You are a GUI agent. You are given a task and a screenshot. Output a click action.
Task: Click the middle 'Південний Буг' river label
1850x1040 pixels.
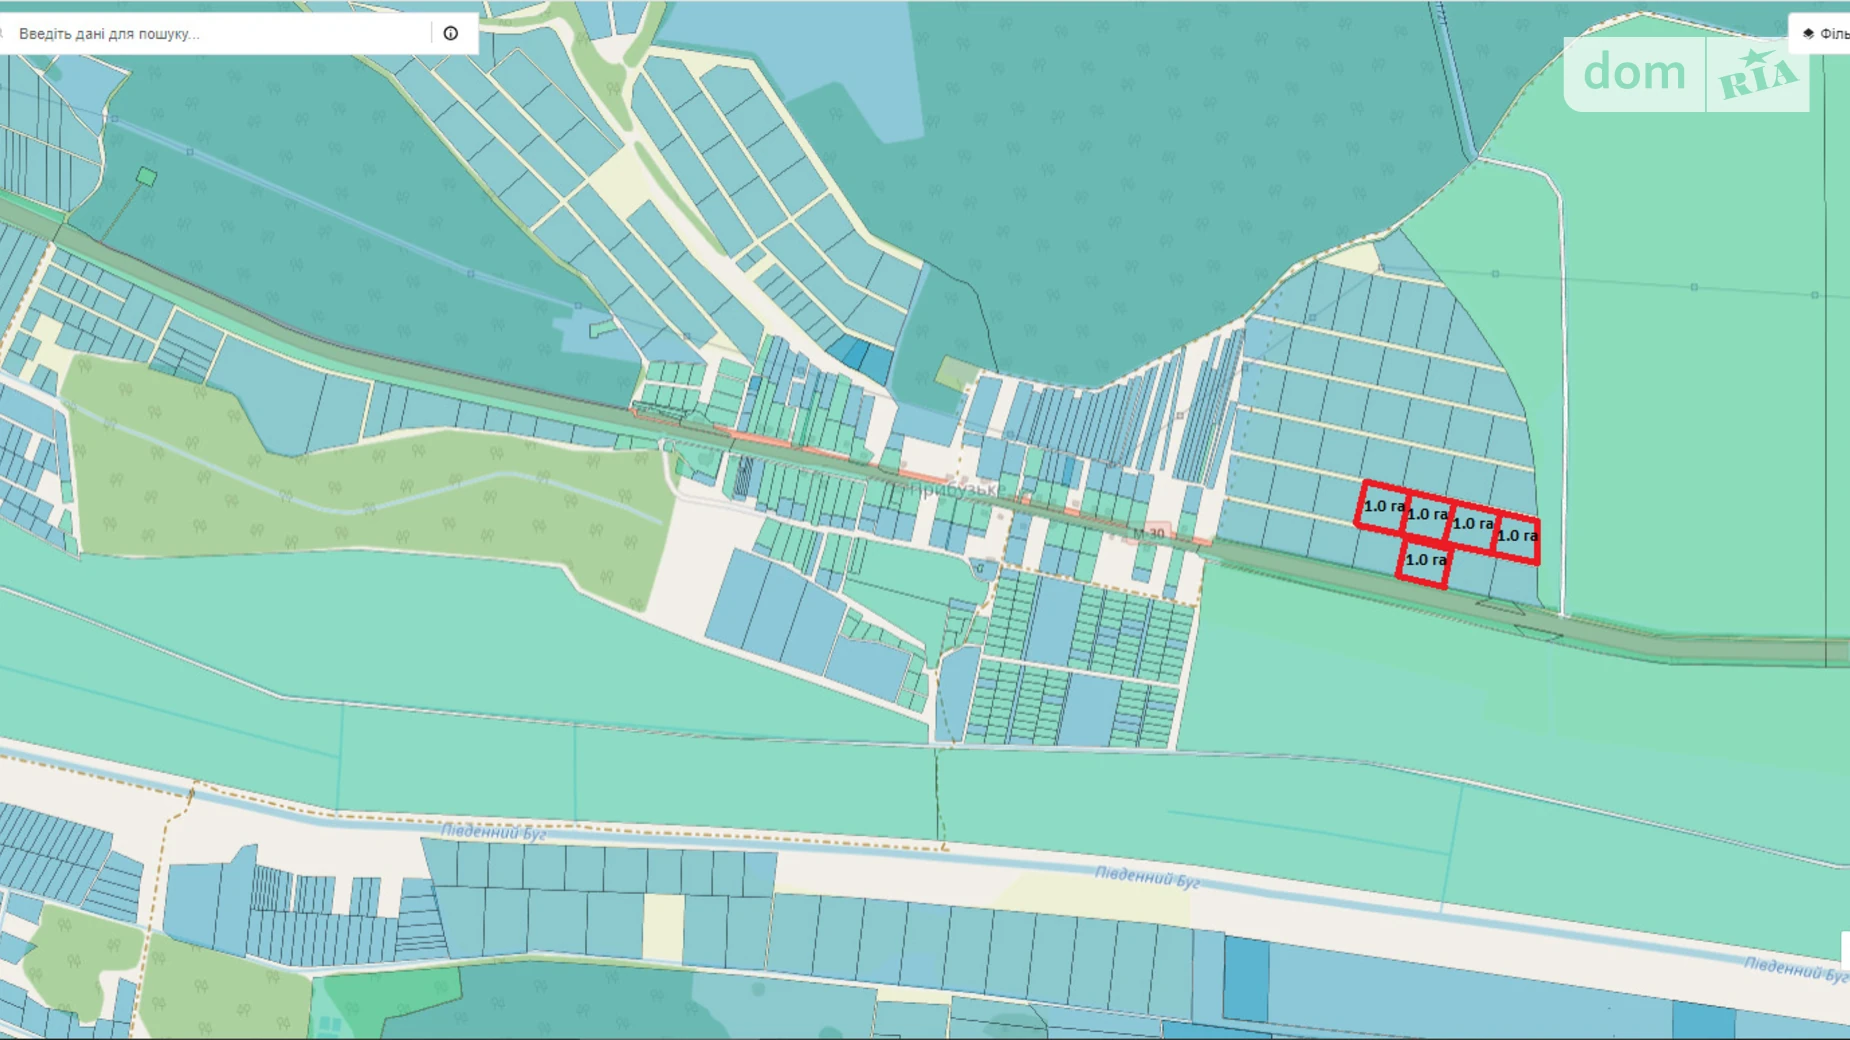tap(1146, 877)
